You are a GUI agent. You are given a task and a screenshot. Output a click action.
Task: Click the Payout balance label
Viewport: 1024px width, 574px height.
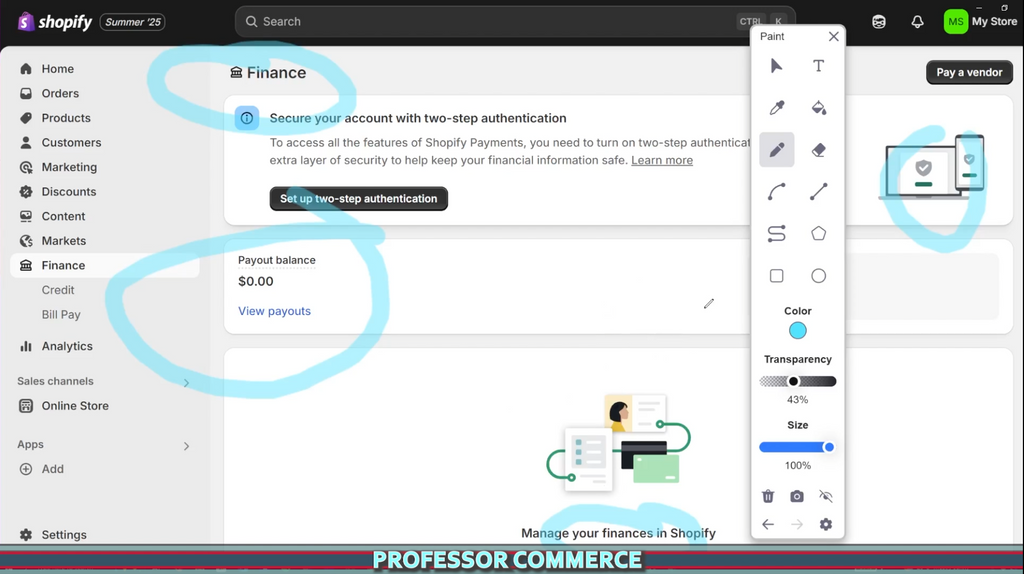(276, 260)
